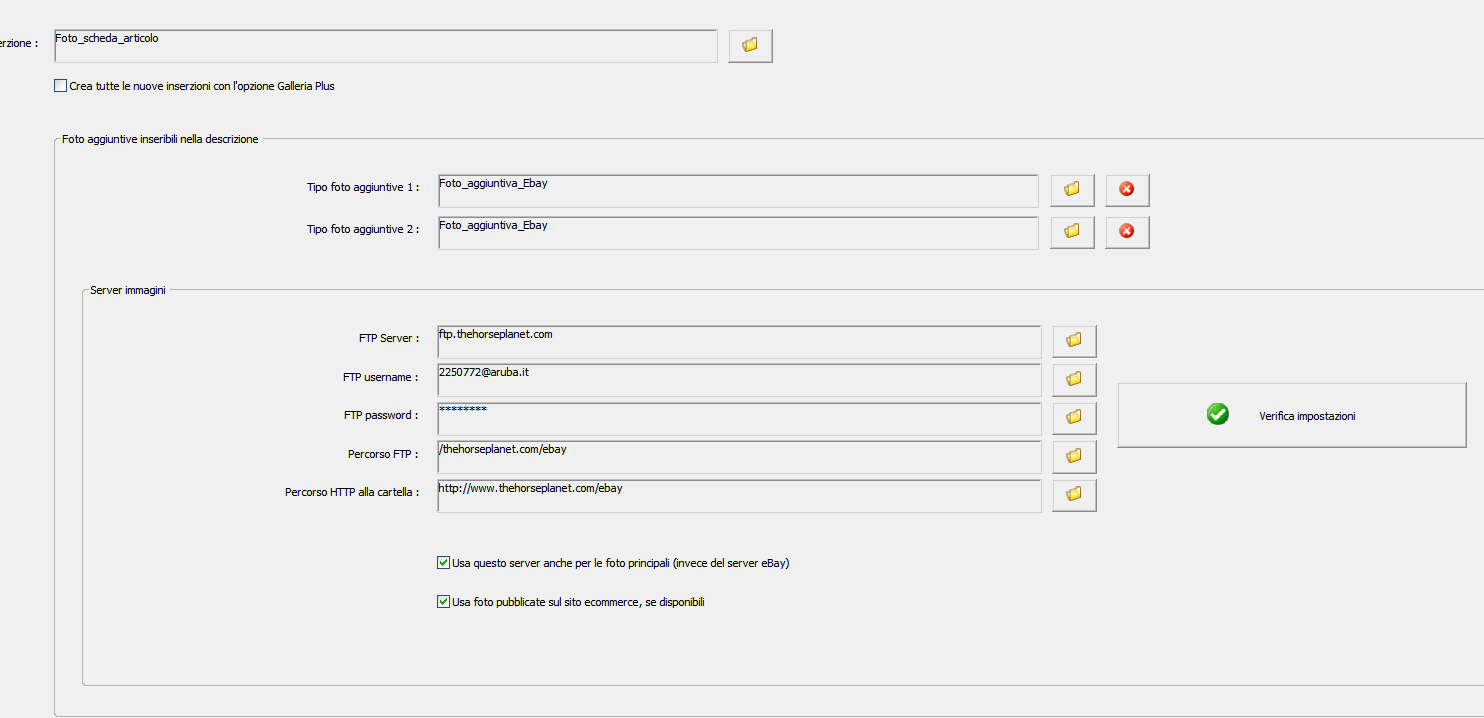Click folder icon beside FTP password field
The width and height of the screenshot is (1484, 718).
pyautogui.click(x=1074, y=417)
